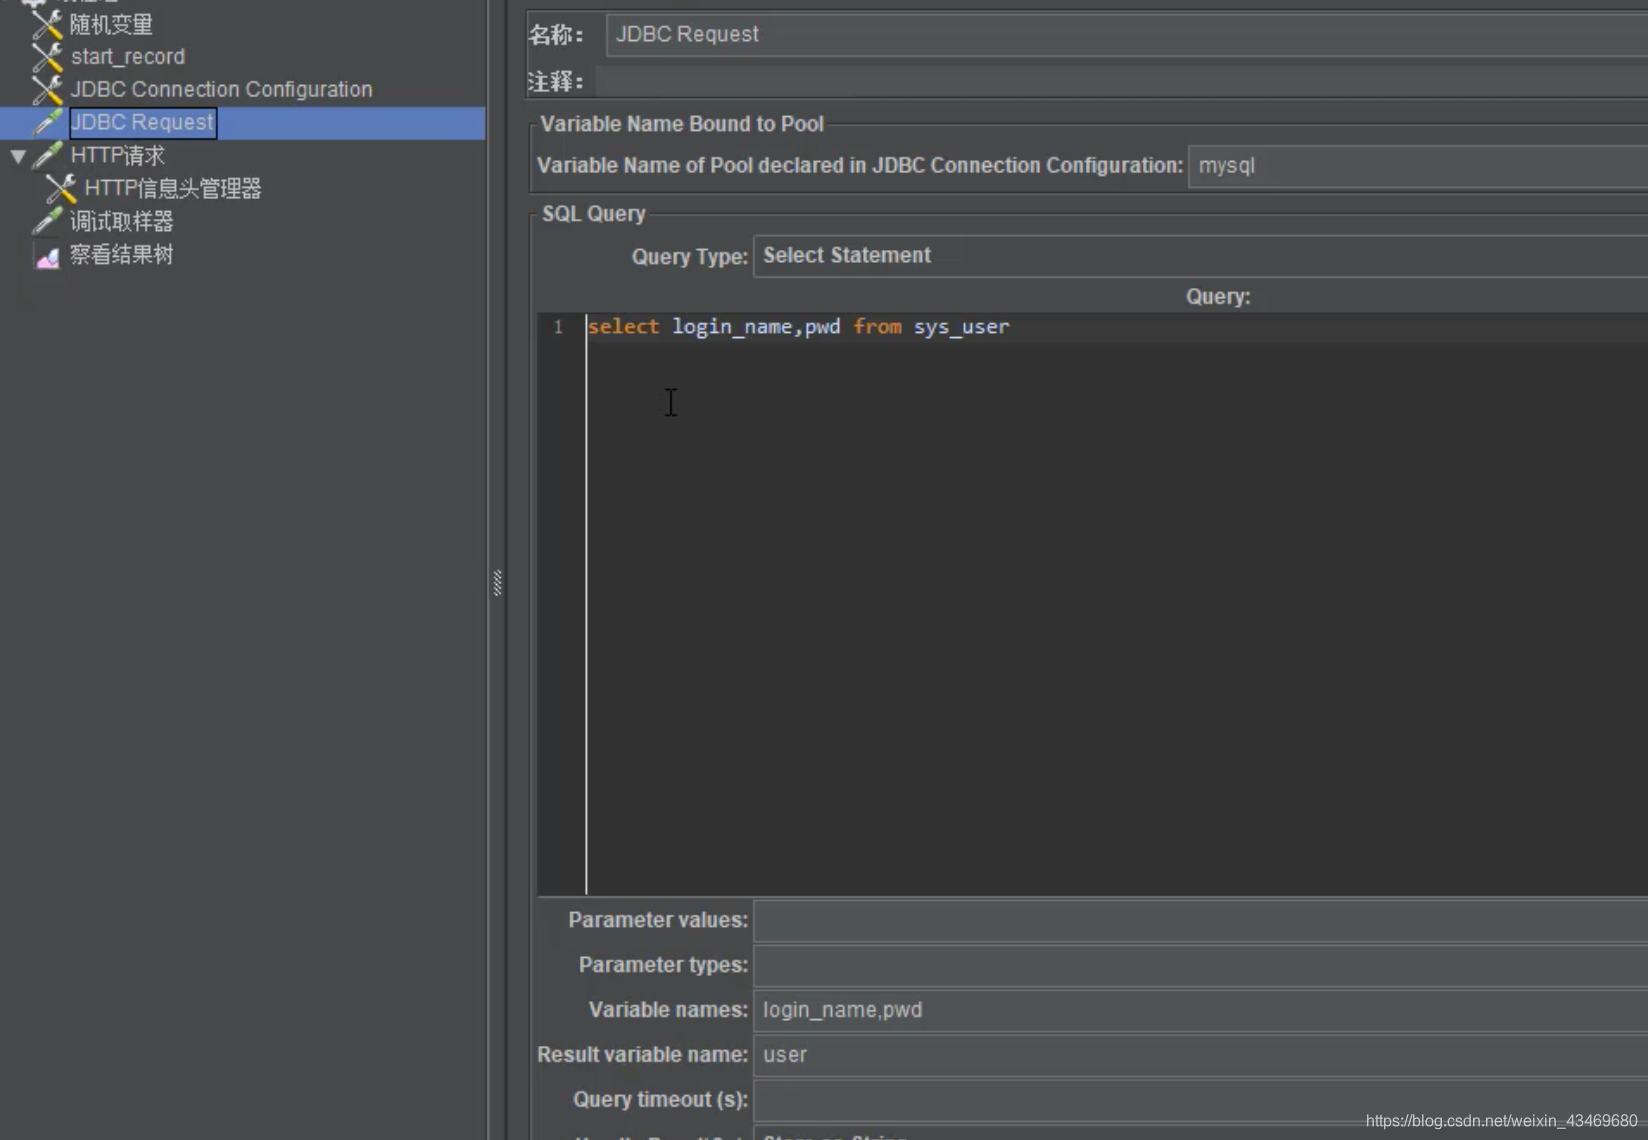Click the HTTP请求 sampler pipette icon
1648x1140 pixels.
click(x=46, y=156)
